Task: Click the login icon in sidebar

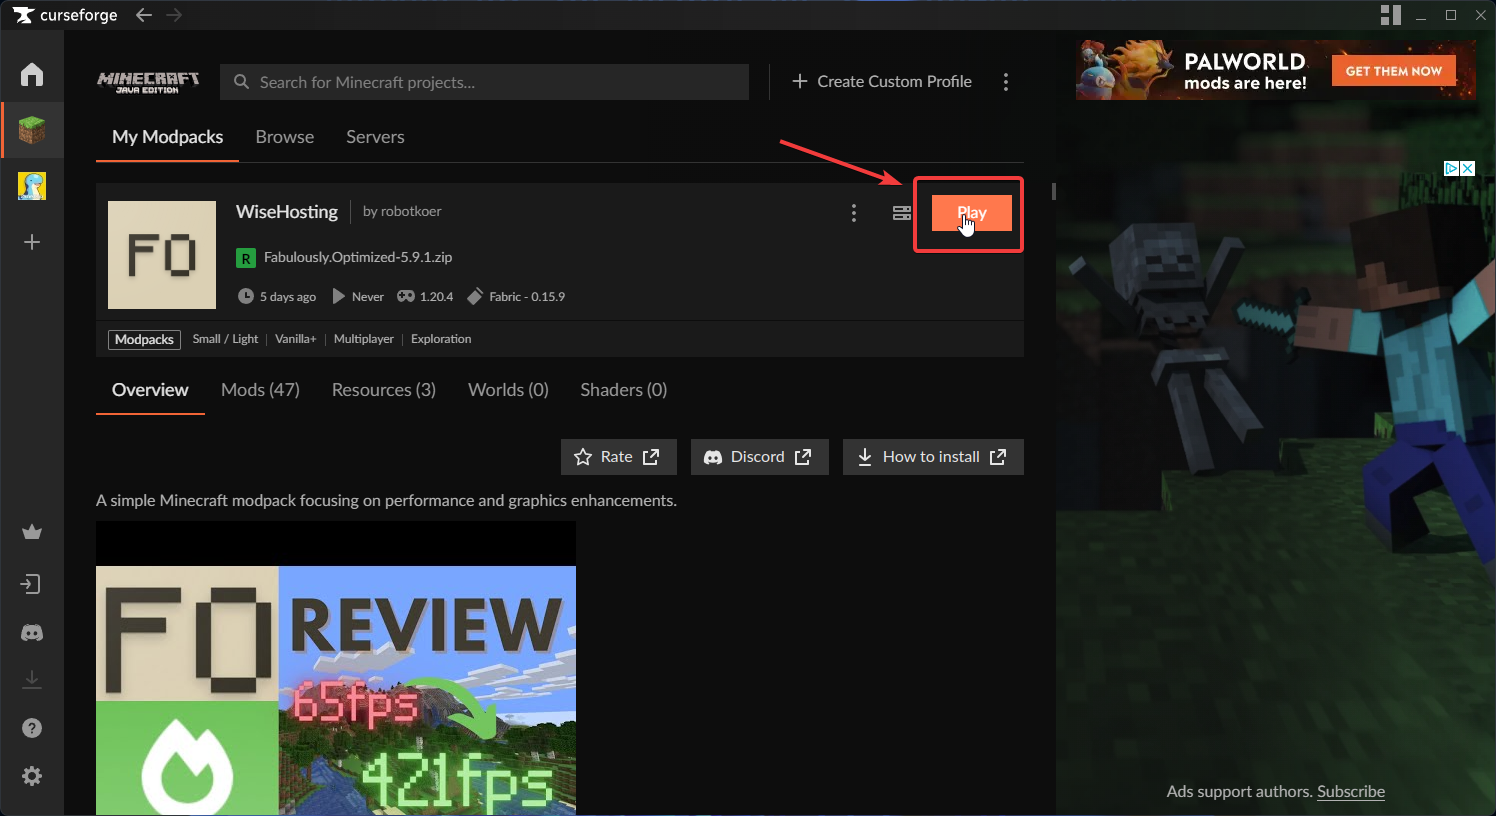Action: (32, 584)
